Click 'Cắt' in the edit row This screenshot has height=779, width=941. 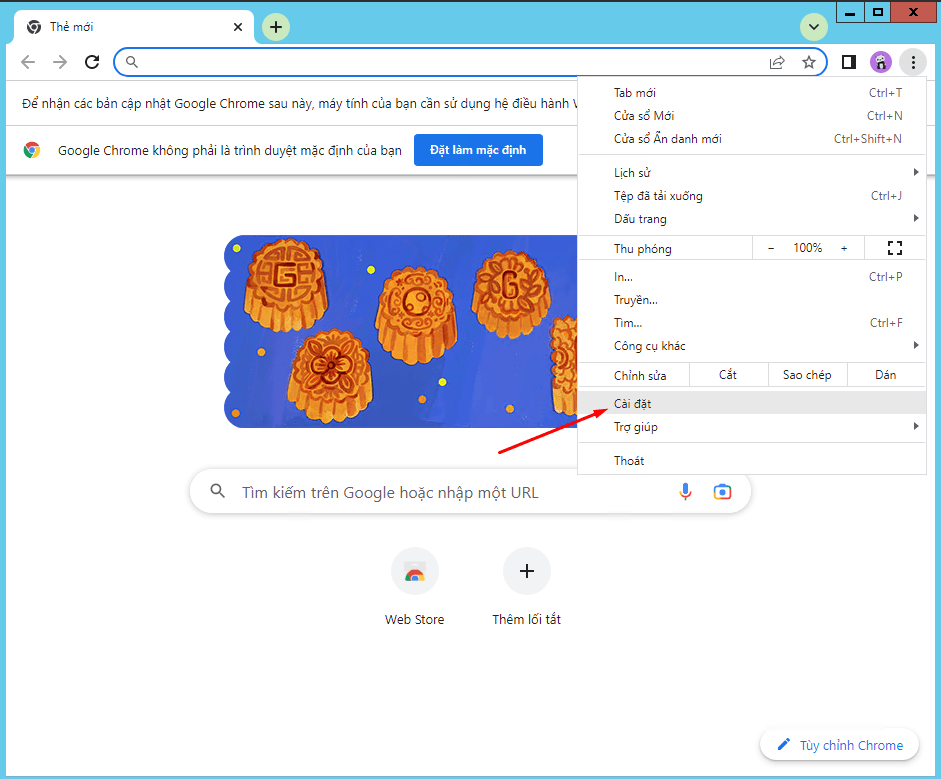pyautogui.click(x=728, y=375)
